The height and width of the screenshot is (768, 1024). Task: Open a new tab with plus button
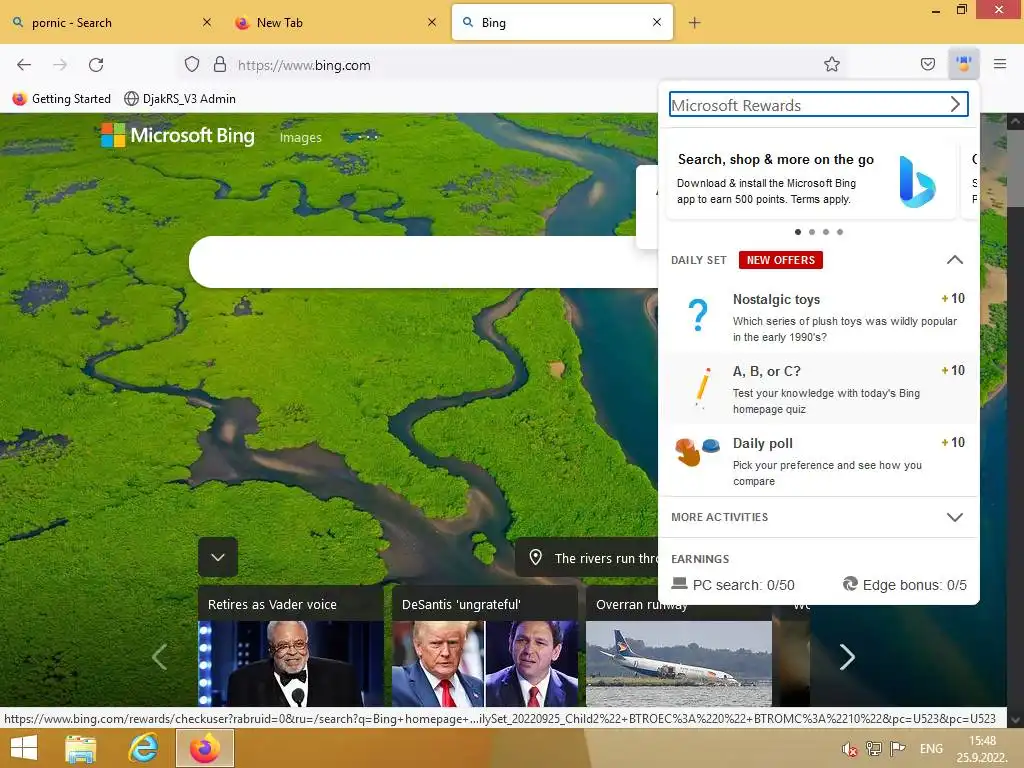[694, 23]
